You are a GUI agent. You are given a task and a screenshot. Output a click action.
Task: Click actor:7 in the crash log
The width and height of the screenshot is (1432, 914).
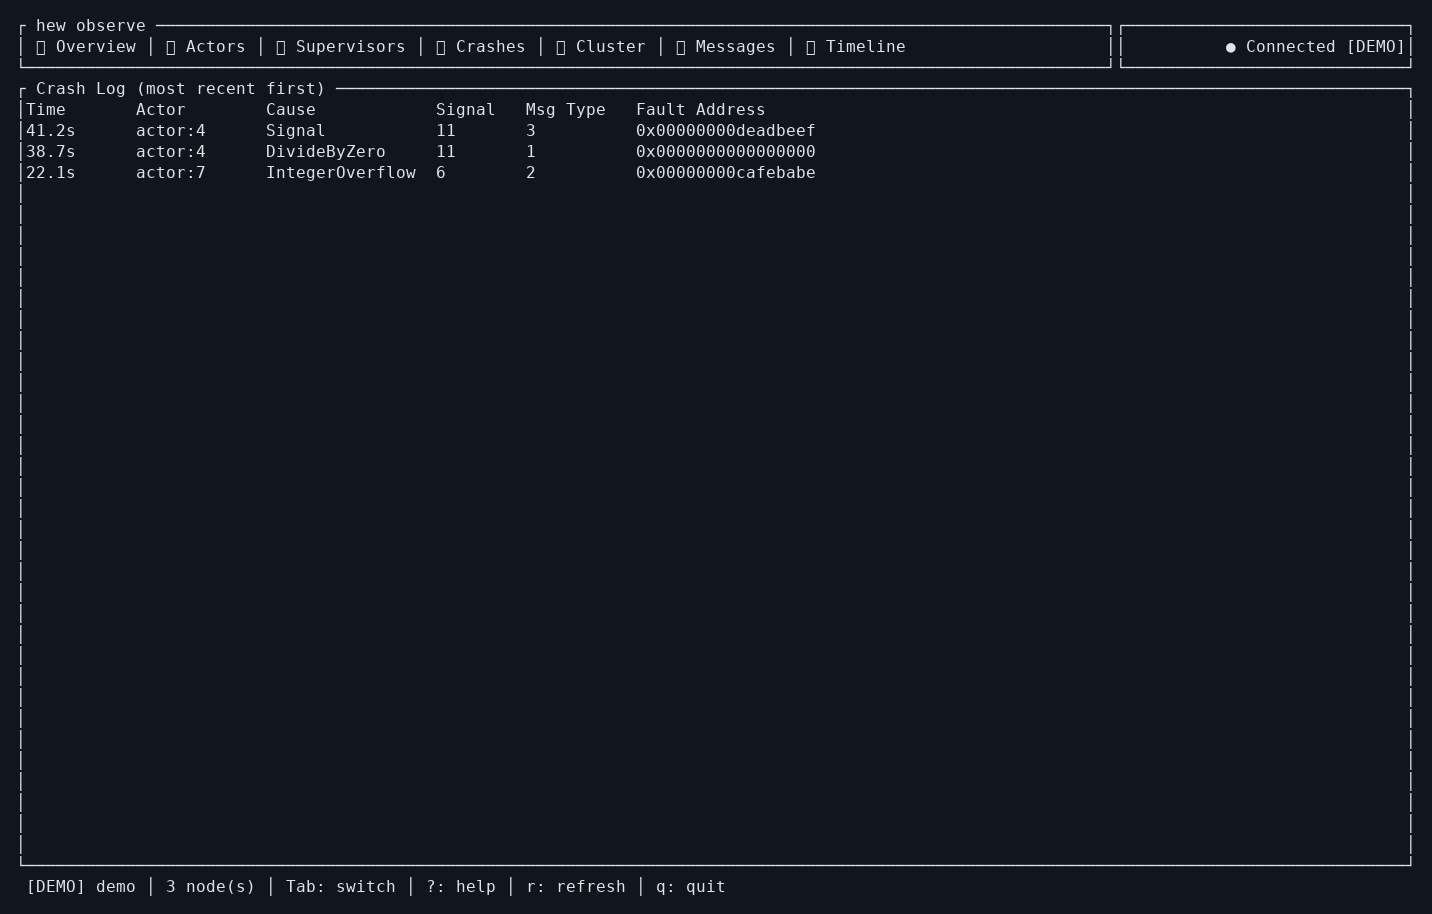point(171,173)
